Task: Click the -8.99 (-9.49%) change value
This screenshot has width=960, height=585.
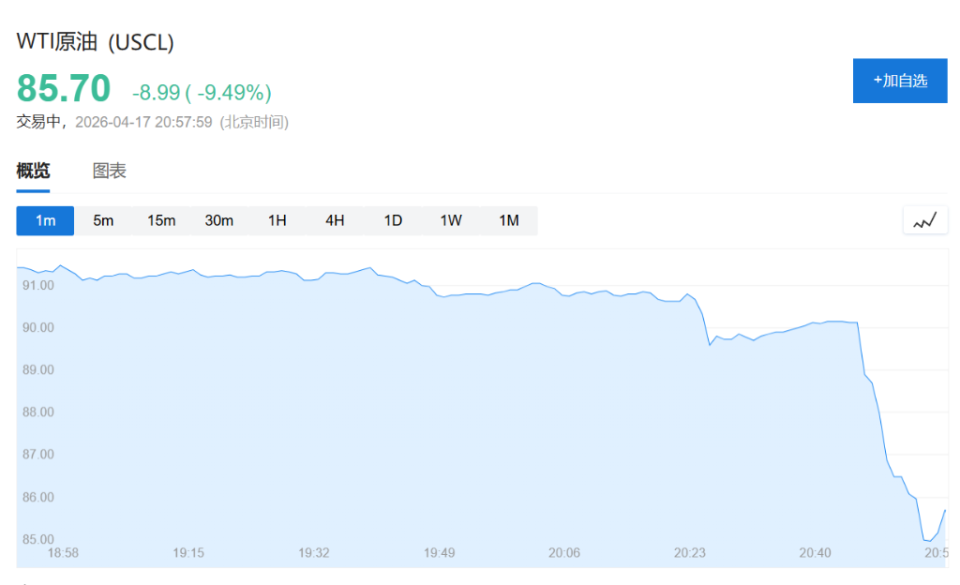Action: pyautogui.click(x=201, y=93)
